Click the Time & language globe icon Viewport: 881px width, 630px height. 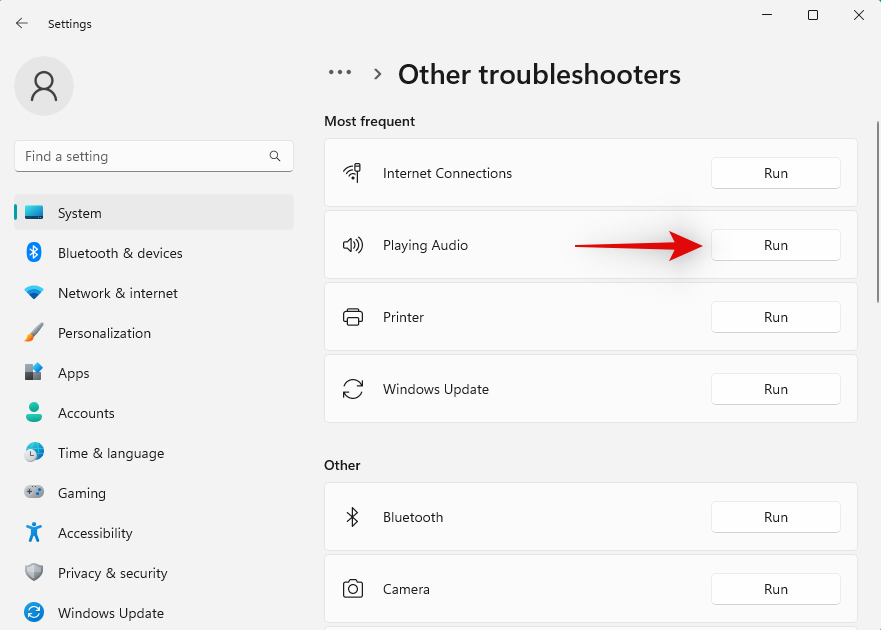click(34, 452)
